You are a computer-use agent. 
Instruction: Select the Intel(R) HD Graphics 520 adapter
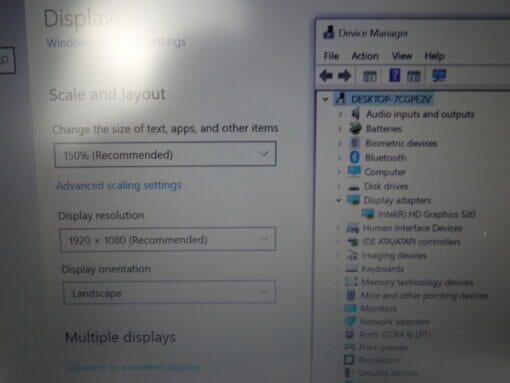[419, 214]
